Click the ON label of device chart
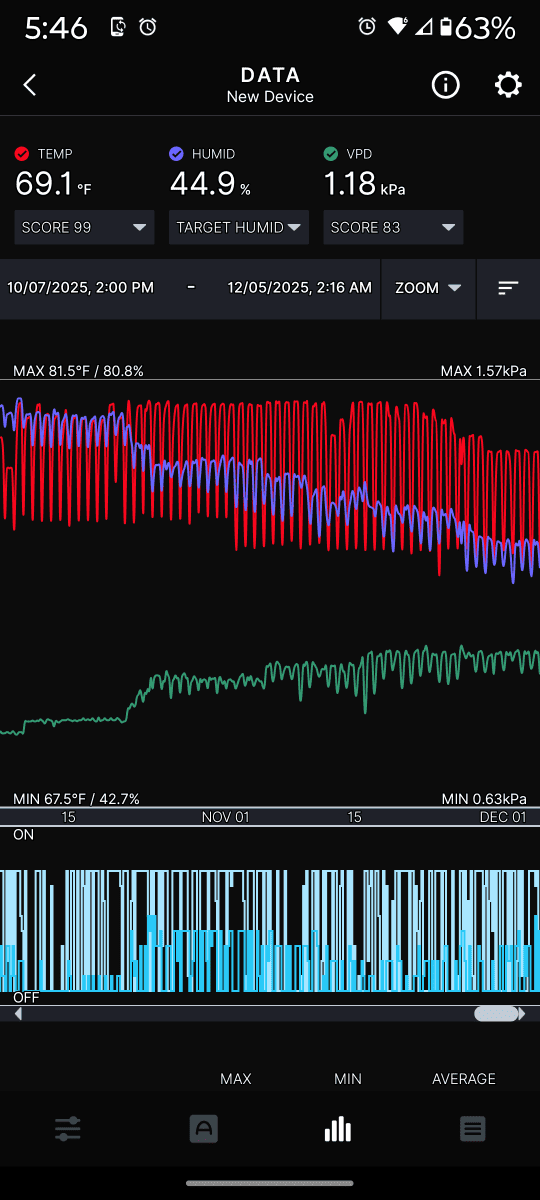The width and height of the screenshot is (540, 1200). 23,834
